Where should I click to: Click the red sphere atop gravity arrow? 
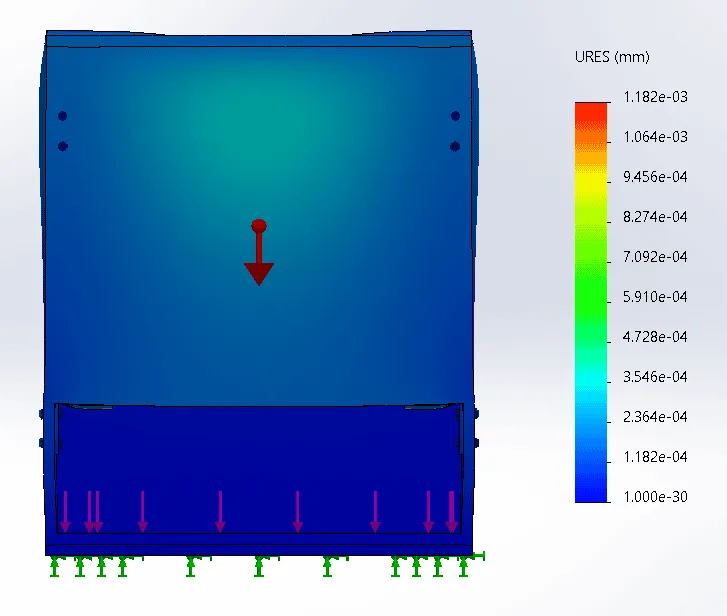click(x=259, y=225)
